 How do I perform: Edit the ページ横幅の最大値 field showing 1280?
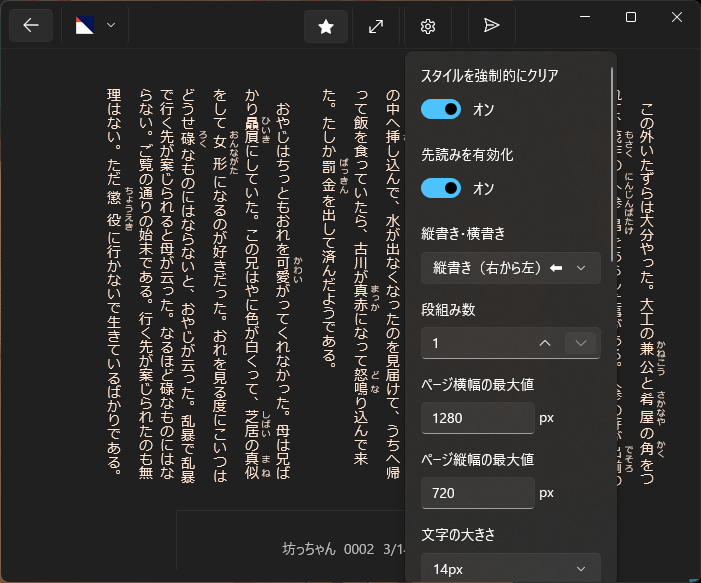[477, 418]
